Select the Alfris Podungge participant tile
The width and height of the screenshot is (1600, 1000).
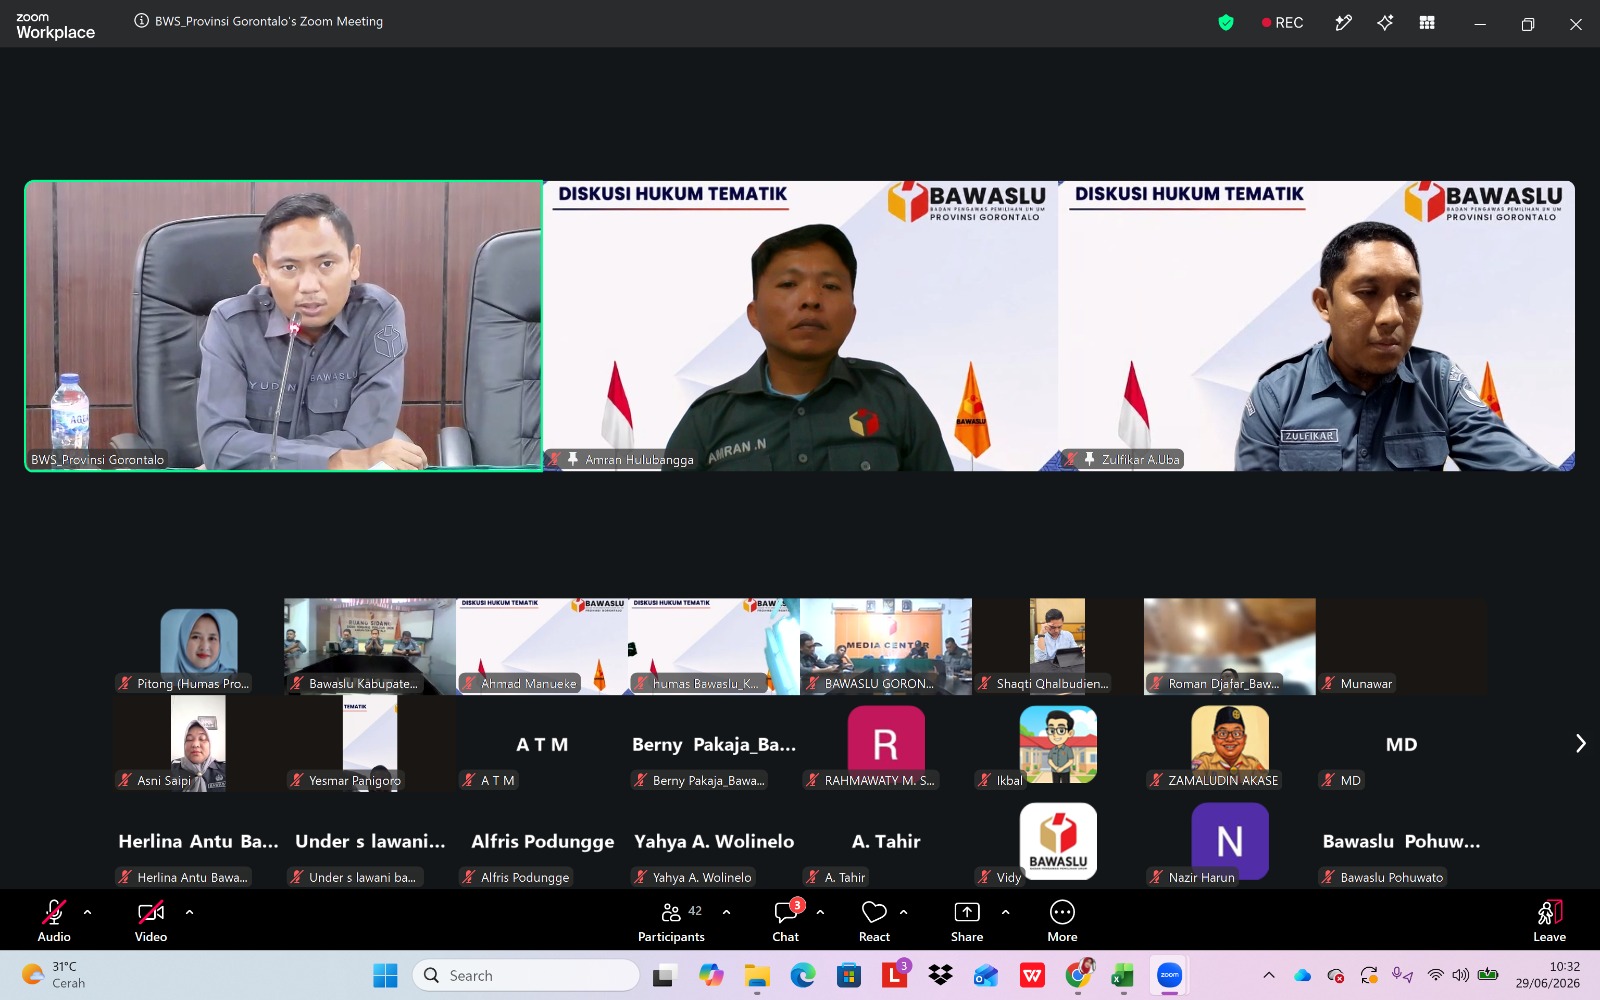tap(542, 840)
